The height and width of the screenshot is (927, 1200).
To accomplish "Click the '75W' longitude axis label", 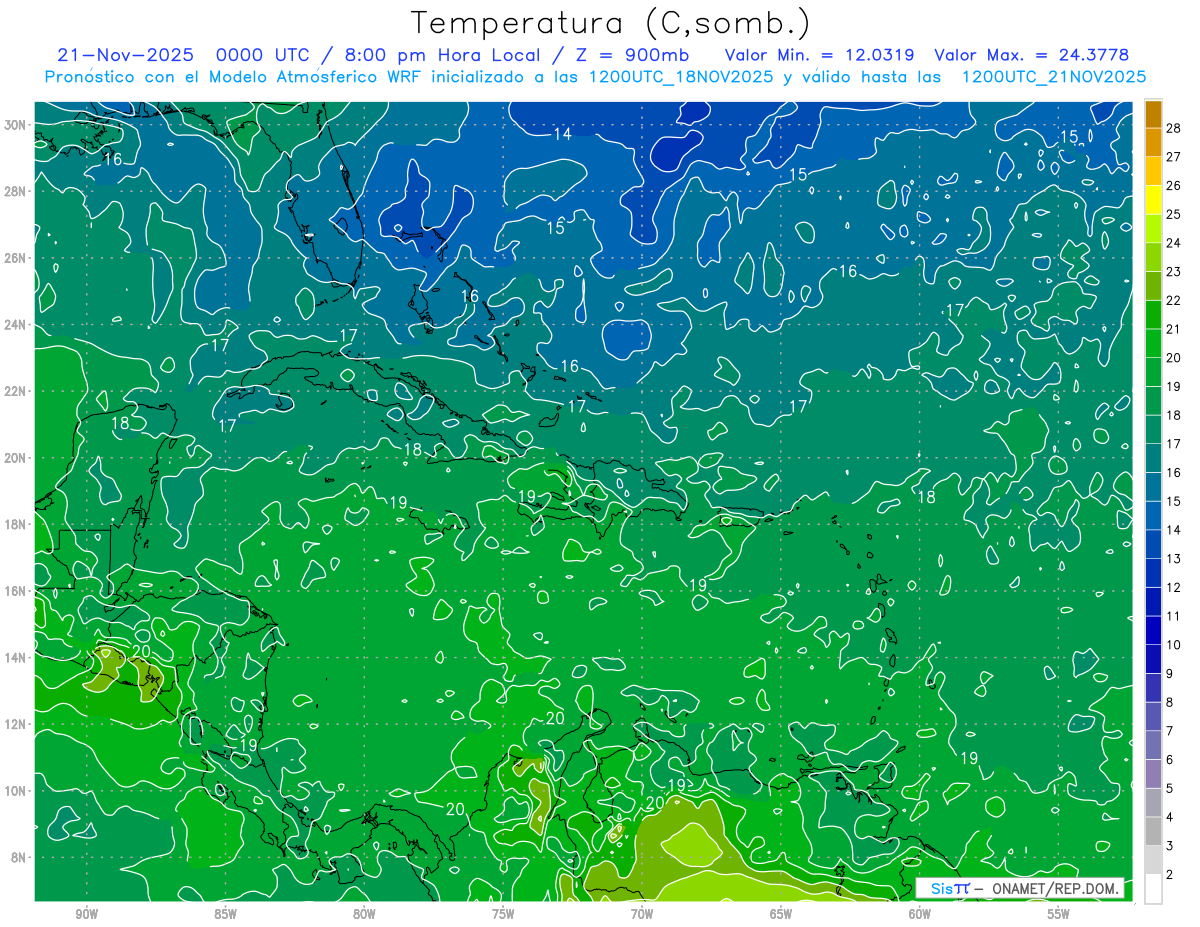I will pyautogui.click(x=503, y=914).
